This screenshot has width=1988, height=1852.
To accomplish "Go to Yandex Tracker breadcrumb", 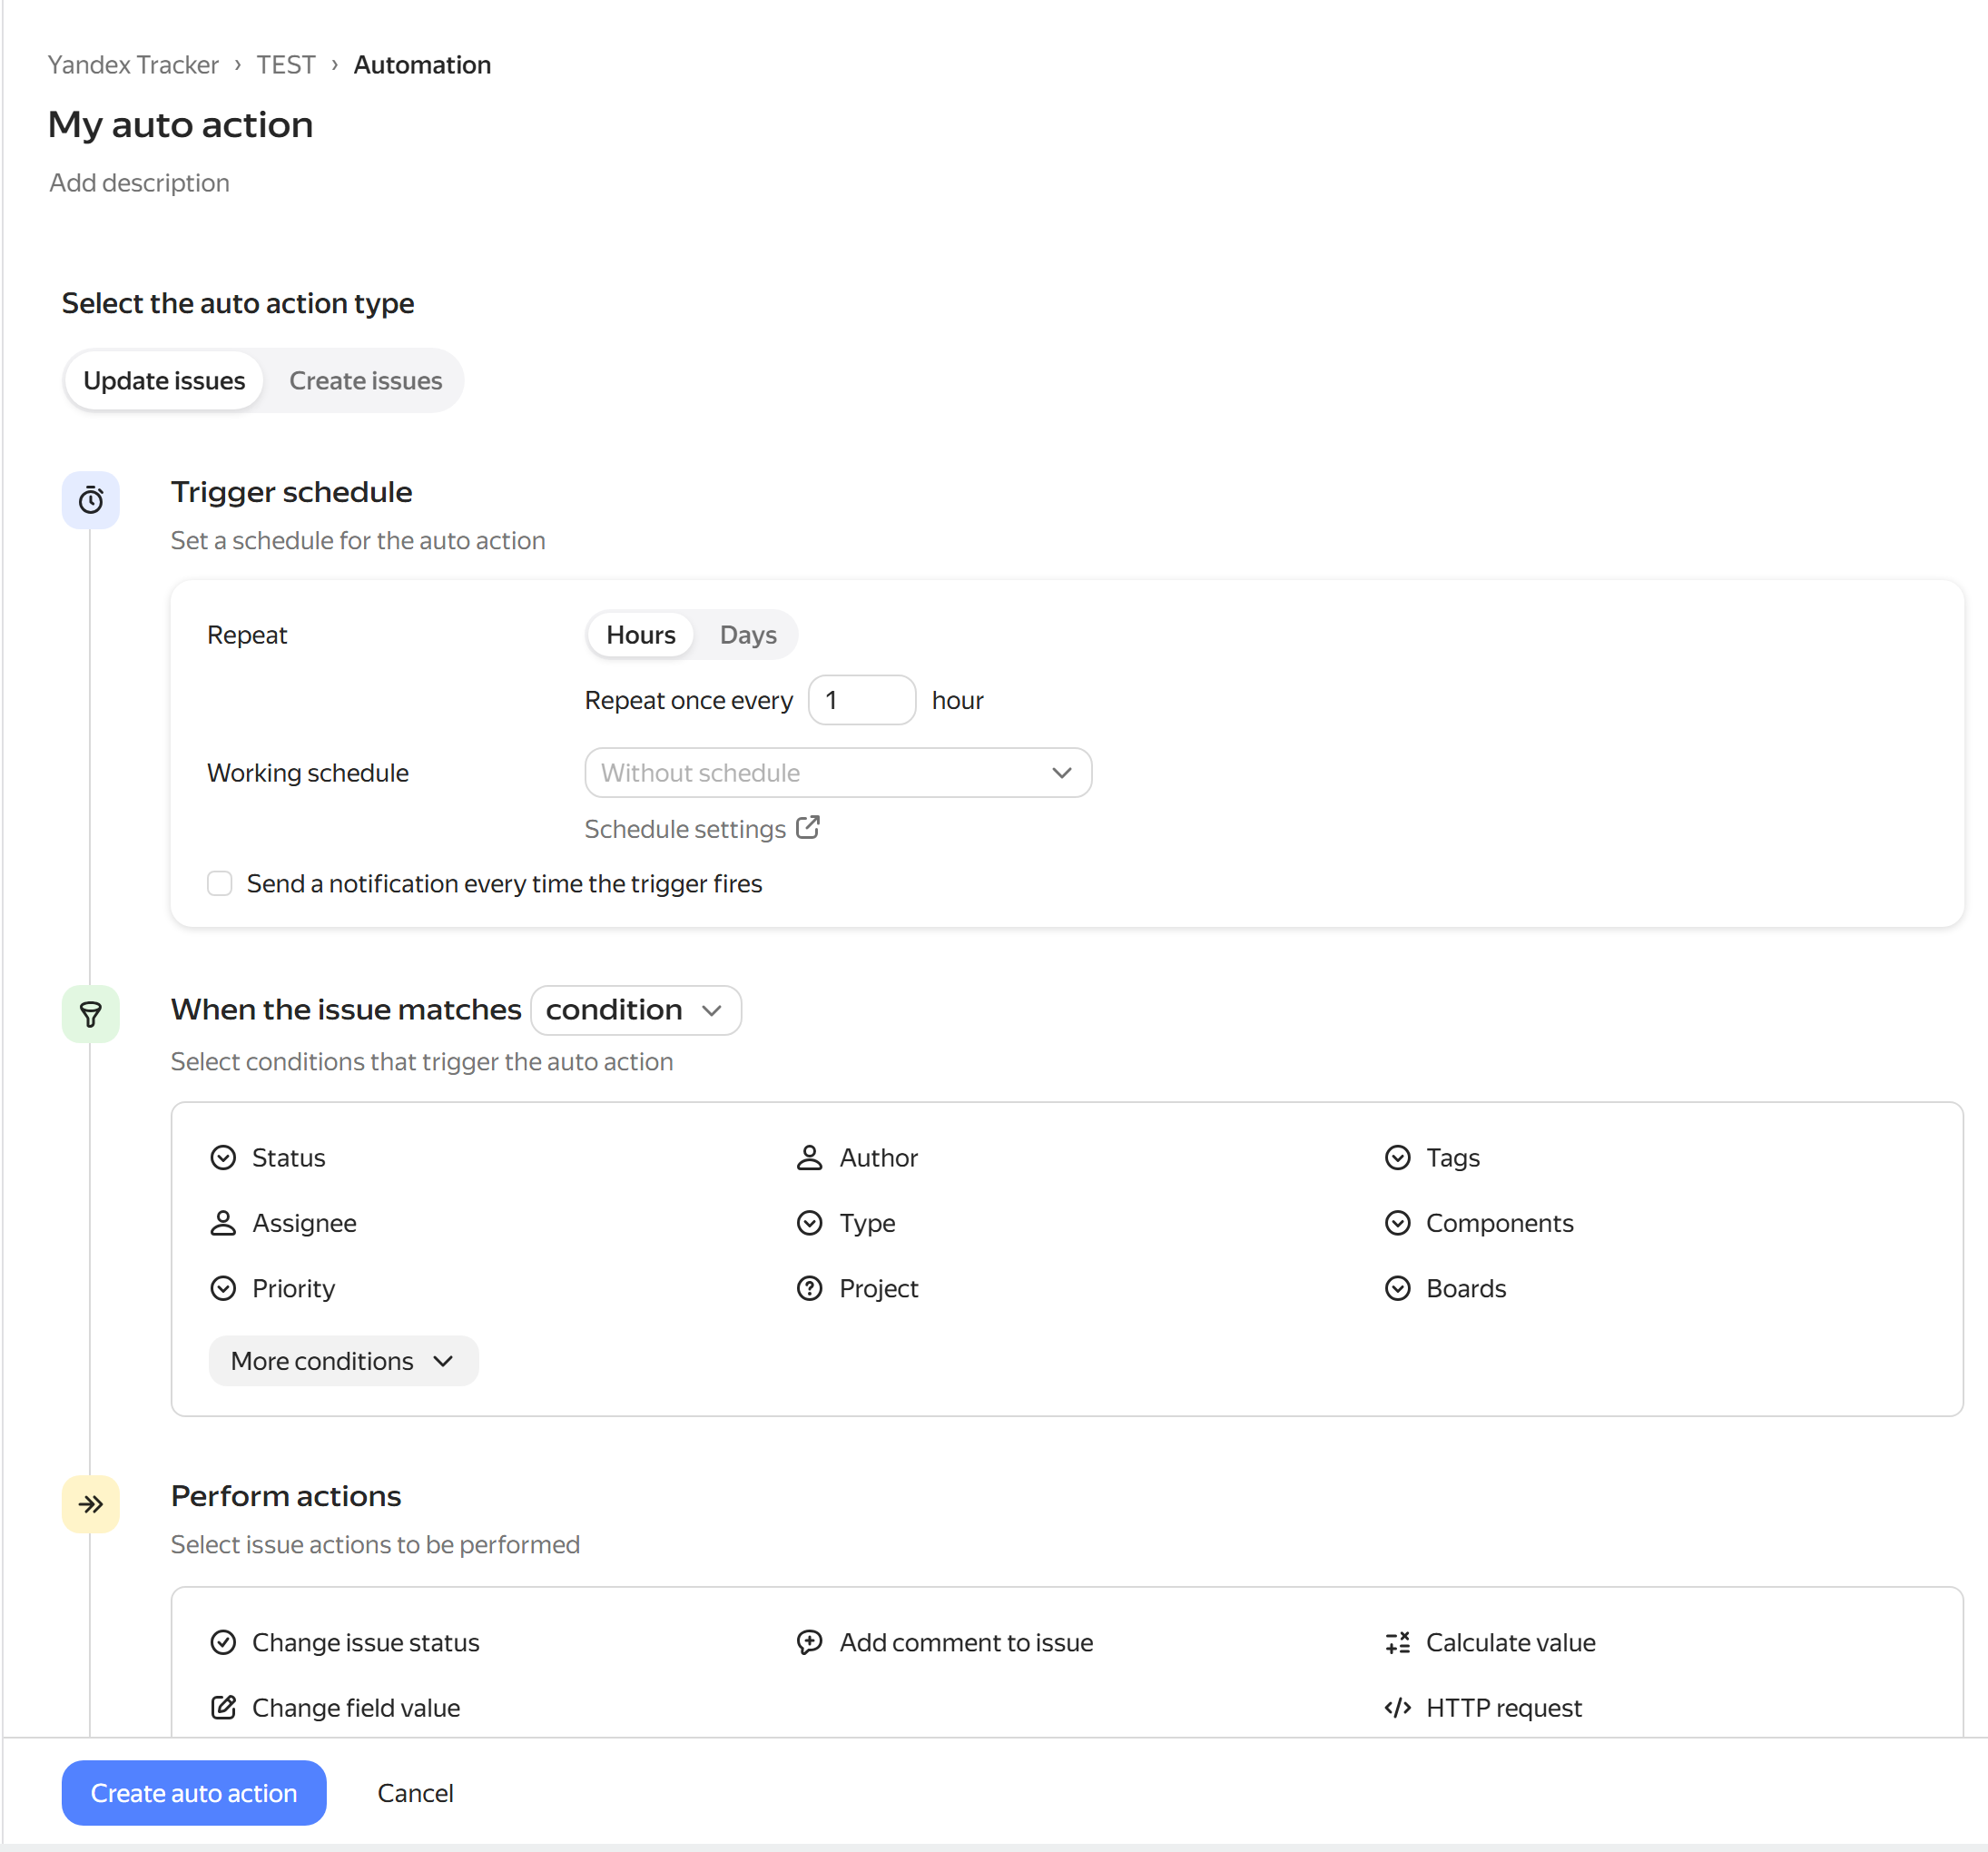I will tap(133, 65).
